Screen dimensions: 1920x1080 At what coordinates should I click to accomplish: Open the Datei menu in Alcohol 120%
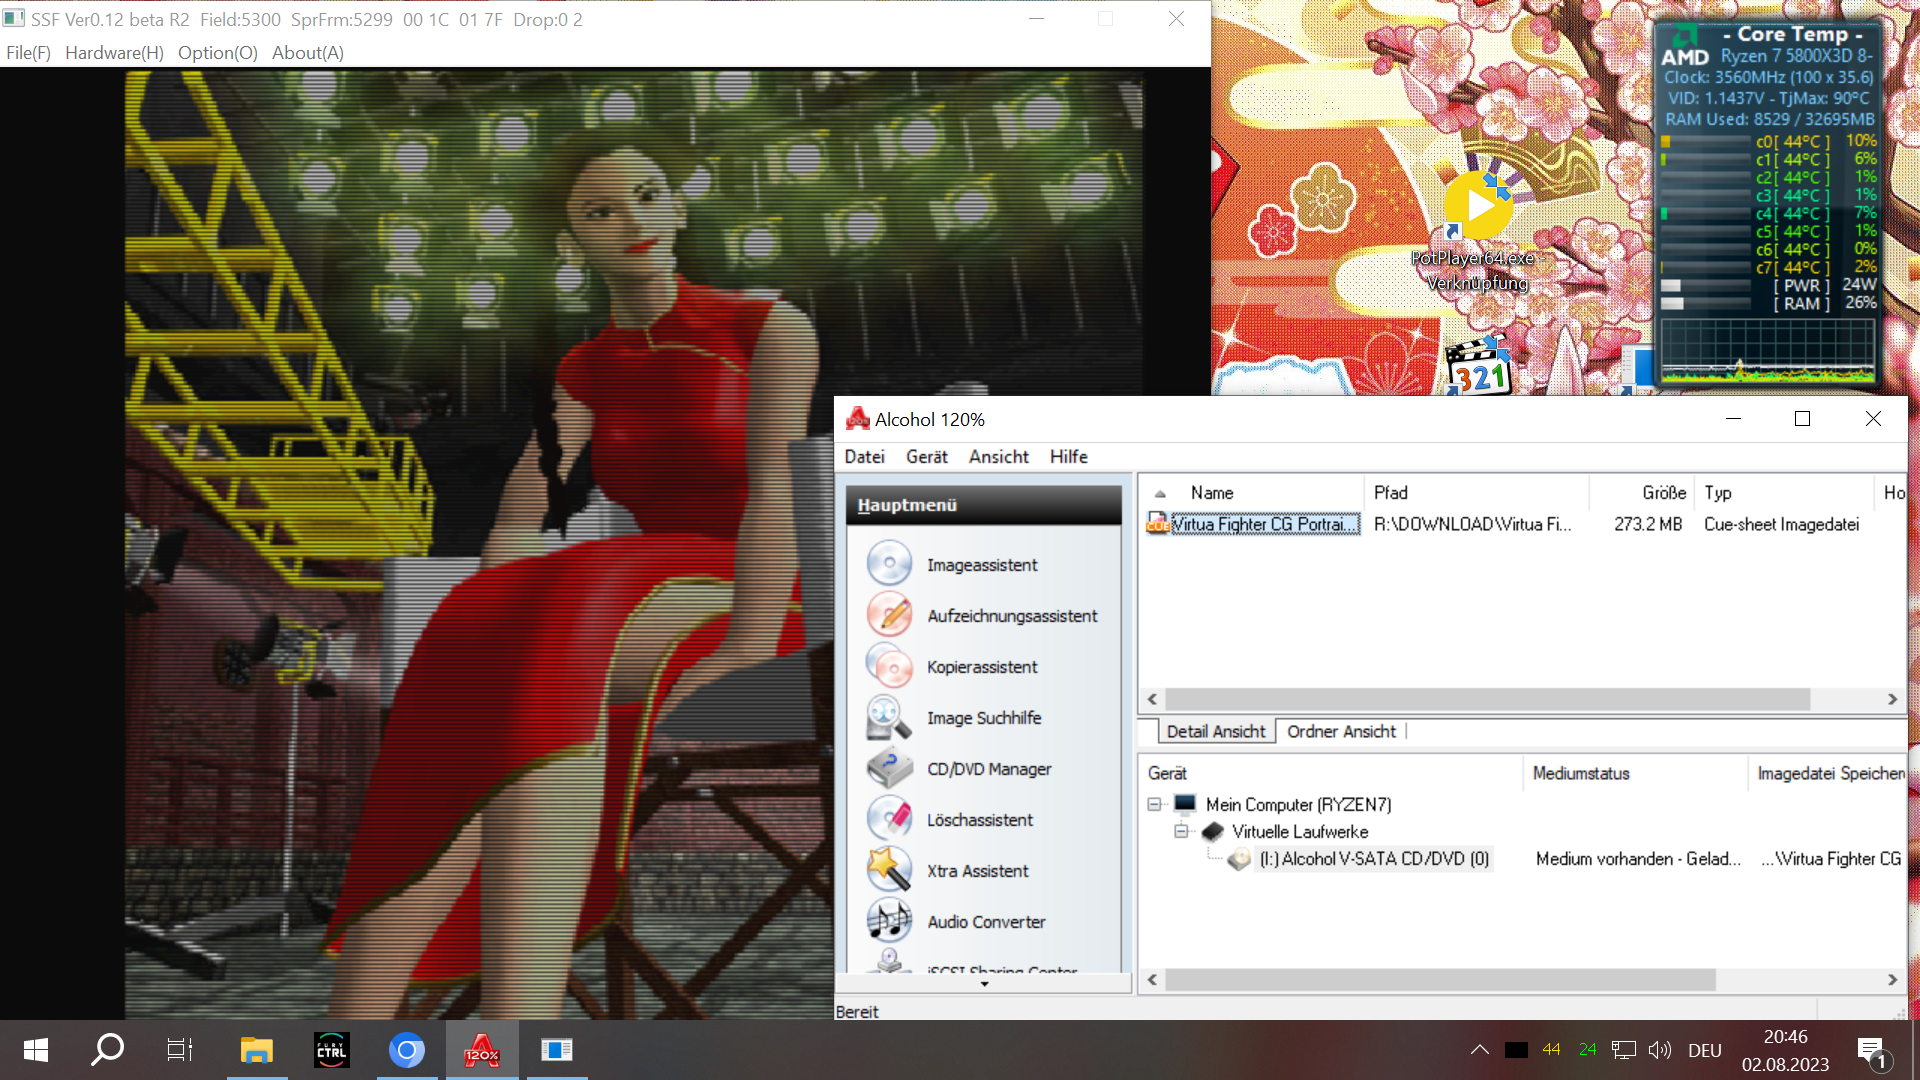pyautogui.click(x=865, y=456)
